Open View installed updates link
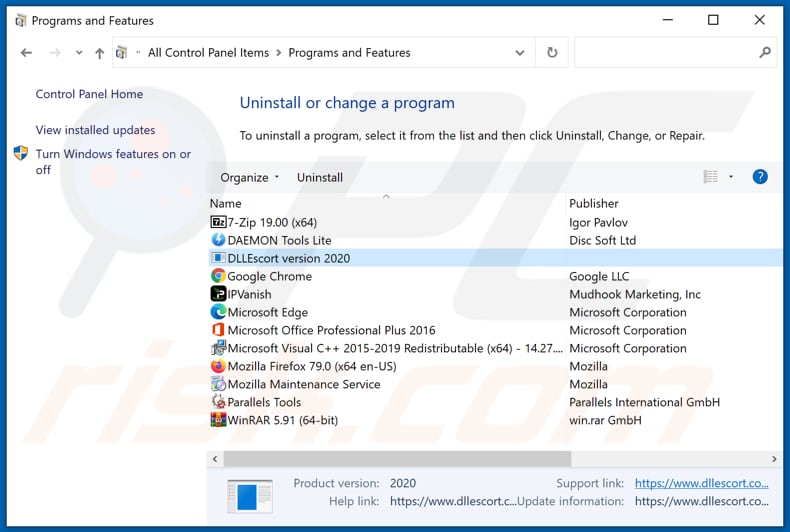Viewport: 790px width, 532px height. coord(95,130)
